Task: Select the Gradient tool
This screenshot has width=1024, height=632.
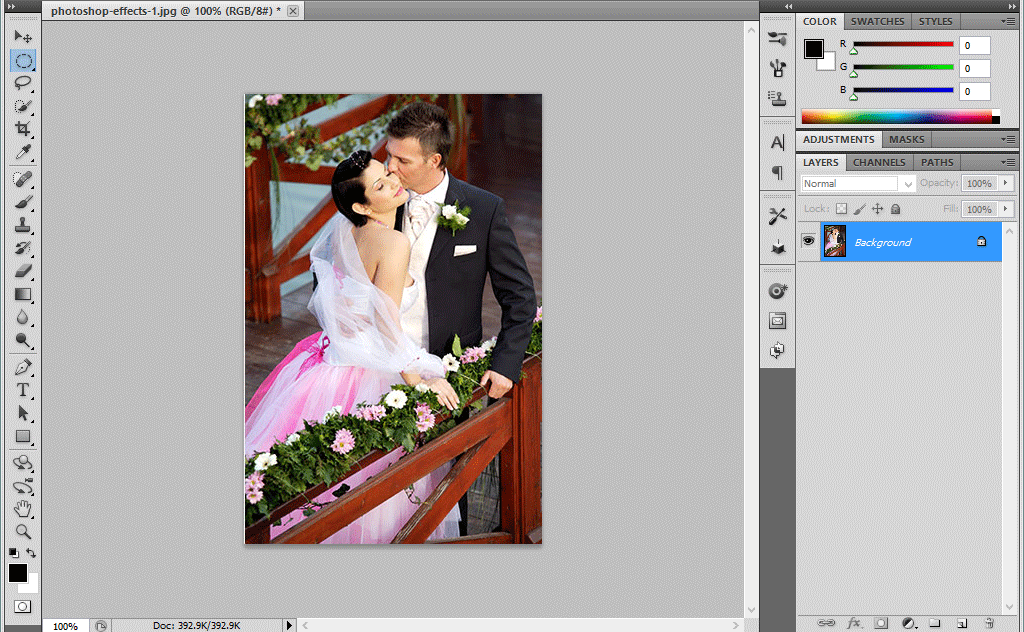Action: pos(23,294)
